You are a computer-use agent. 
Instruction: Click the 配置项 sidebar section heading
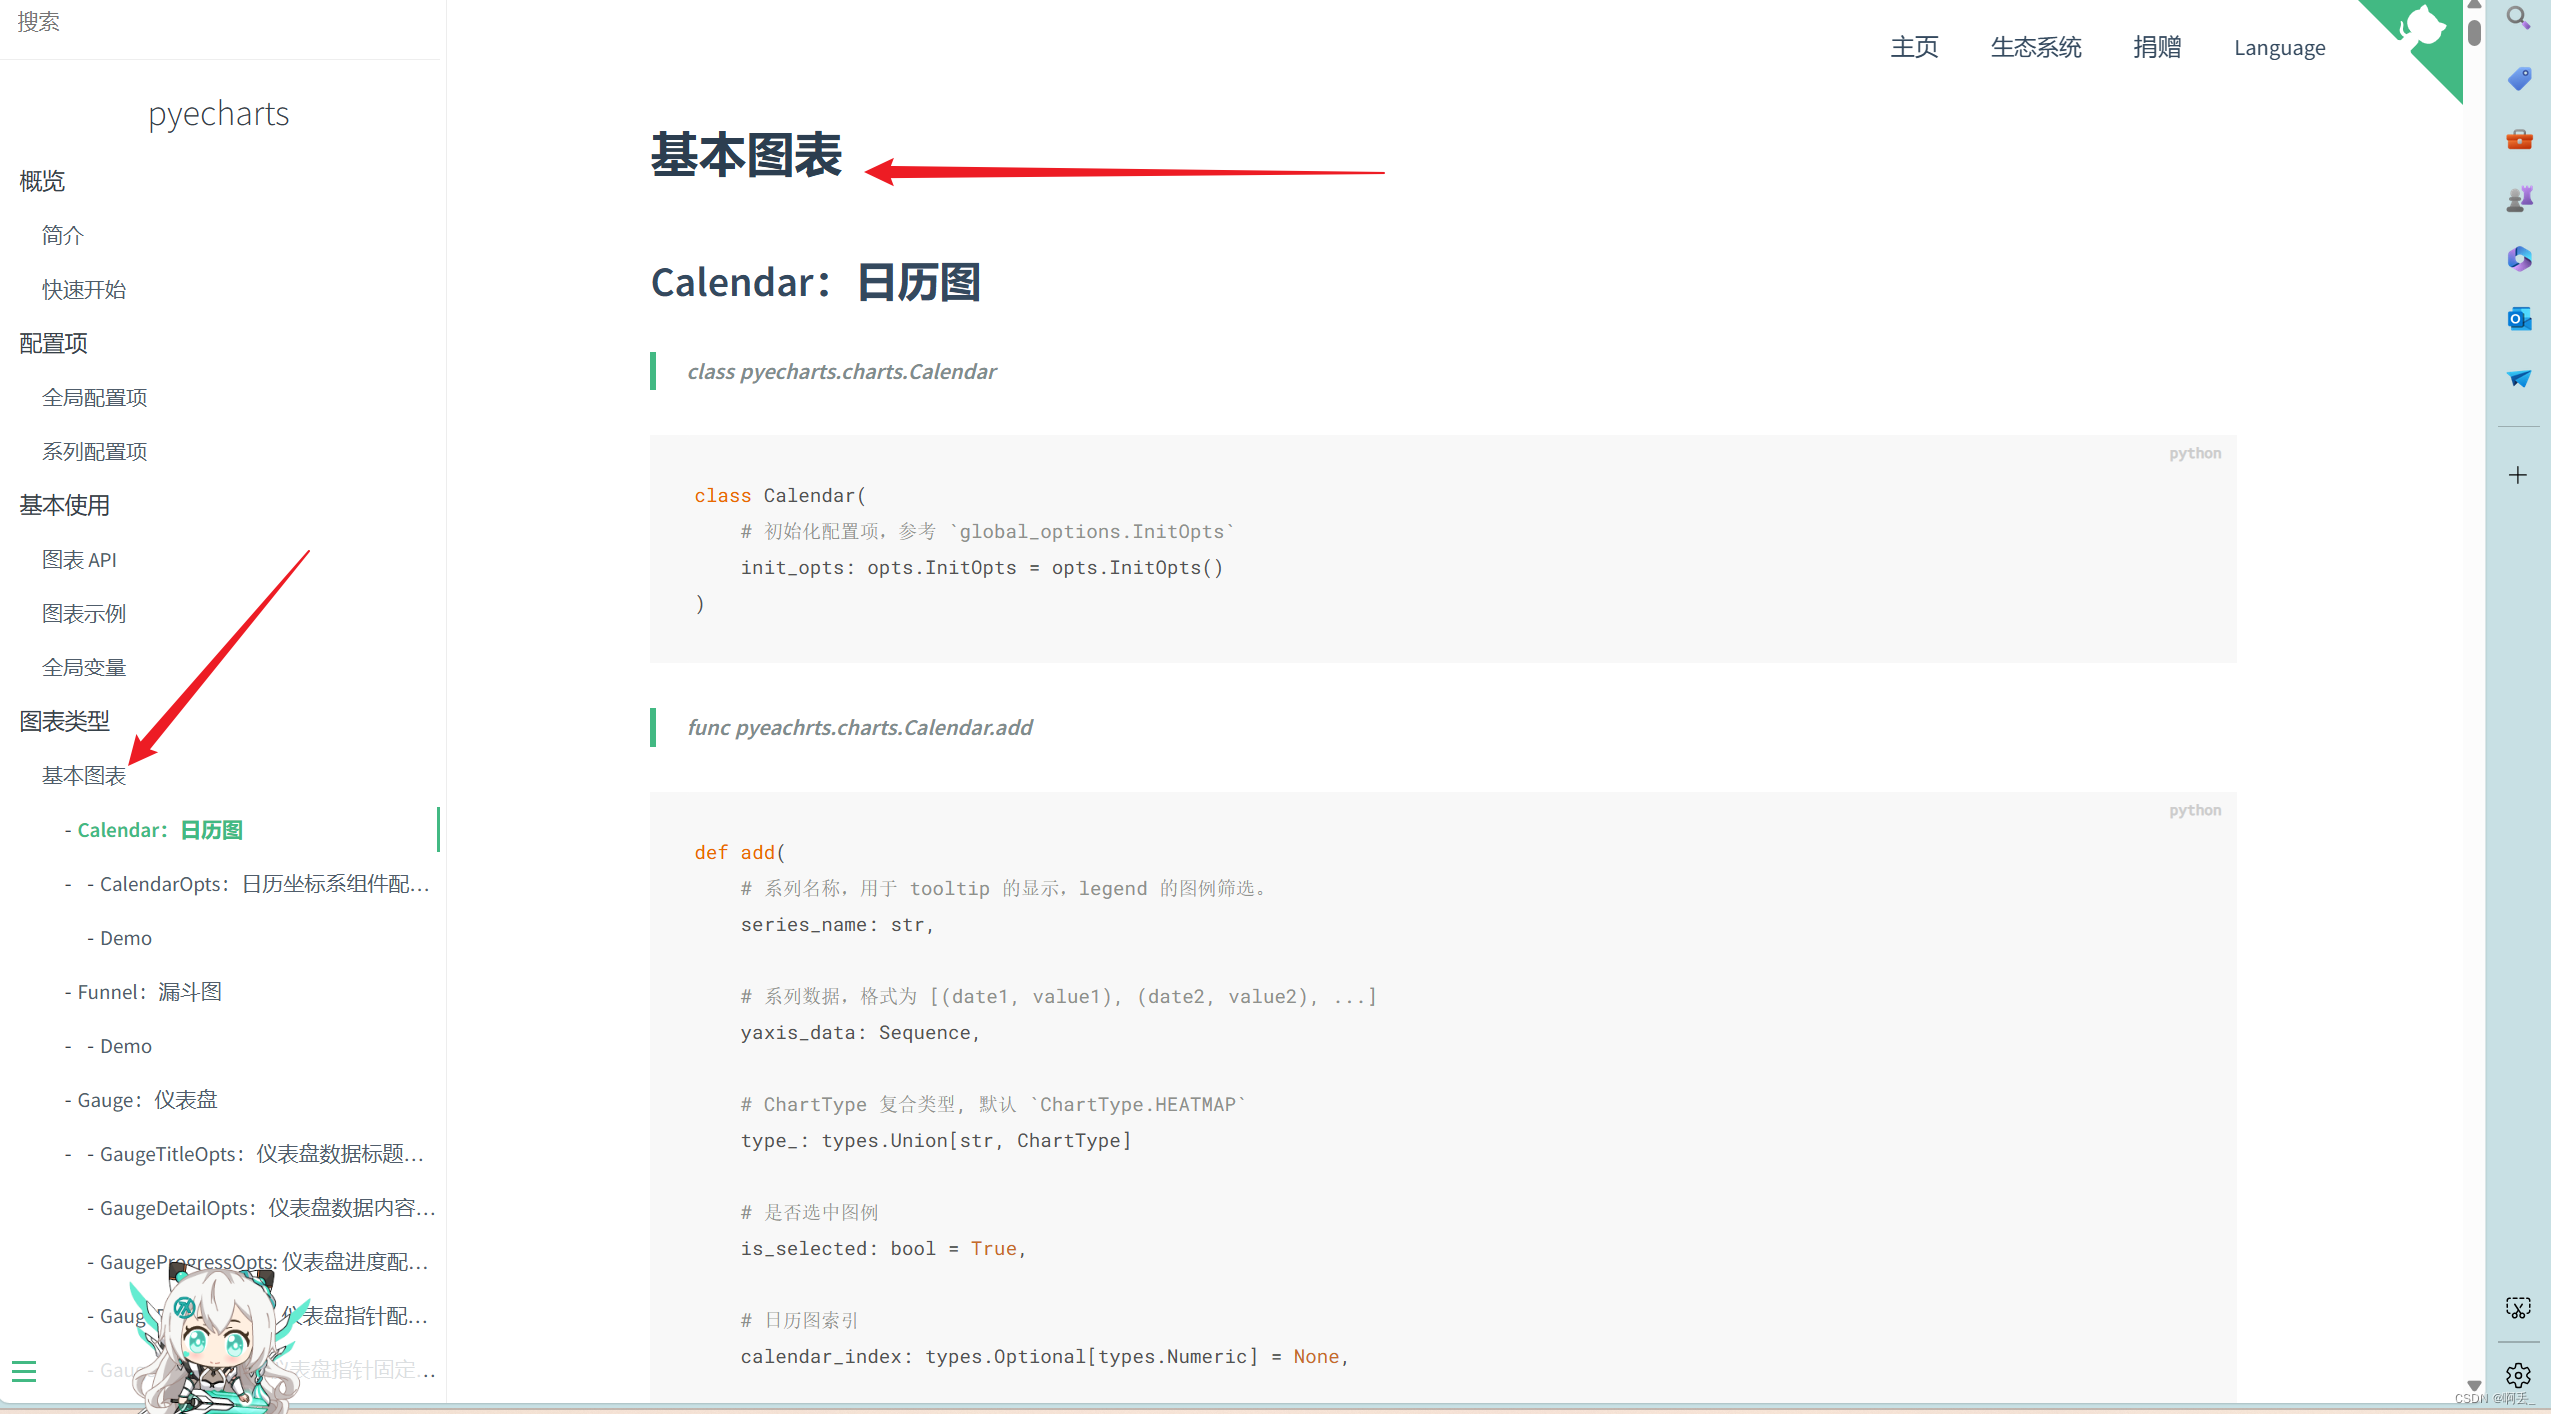pos(54,343)
